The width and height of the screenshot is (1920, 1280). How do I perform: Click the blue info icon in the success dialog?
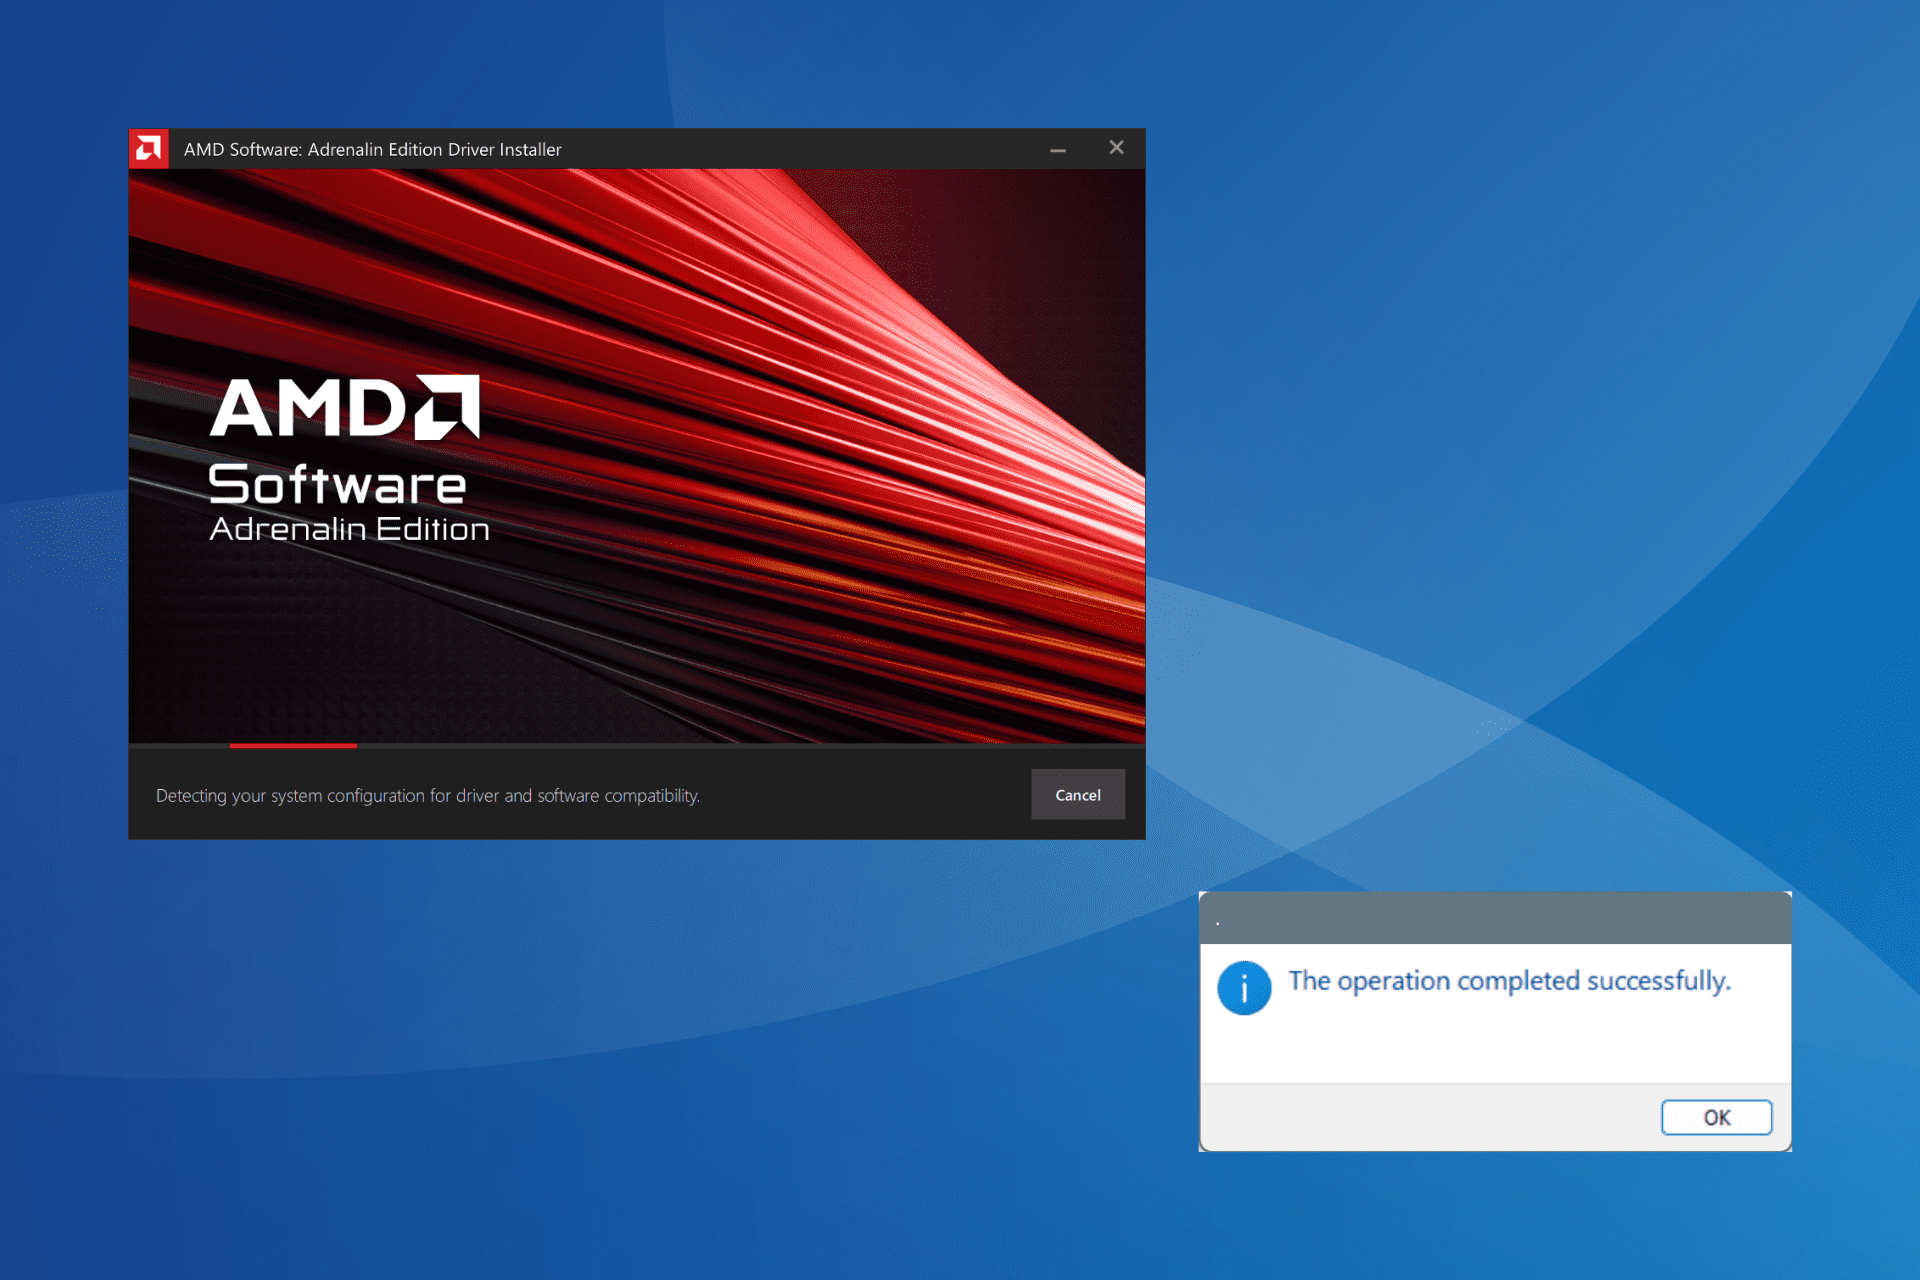(1243, 988)
